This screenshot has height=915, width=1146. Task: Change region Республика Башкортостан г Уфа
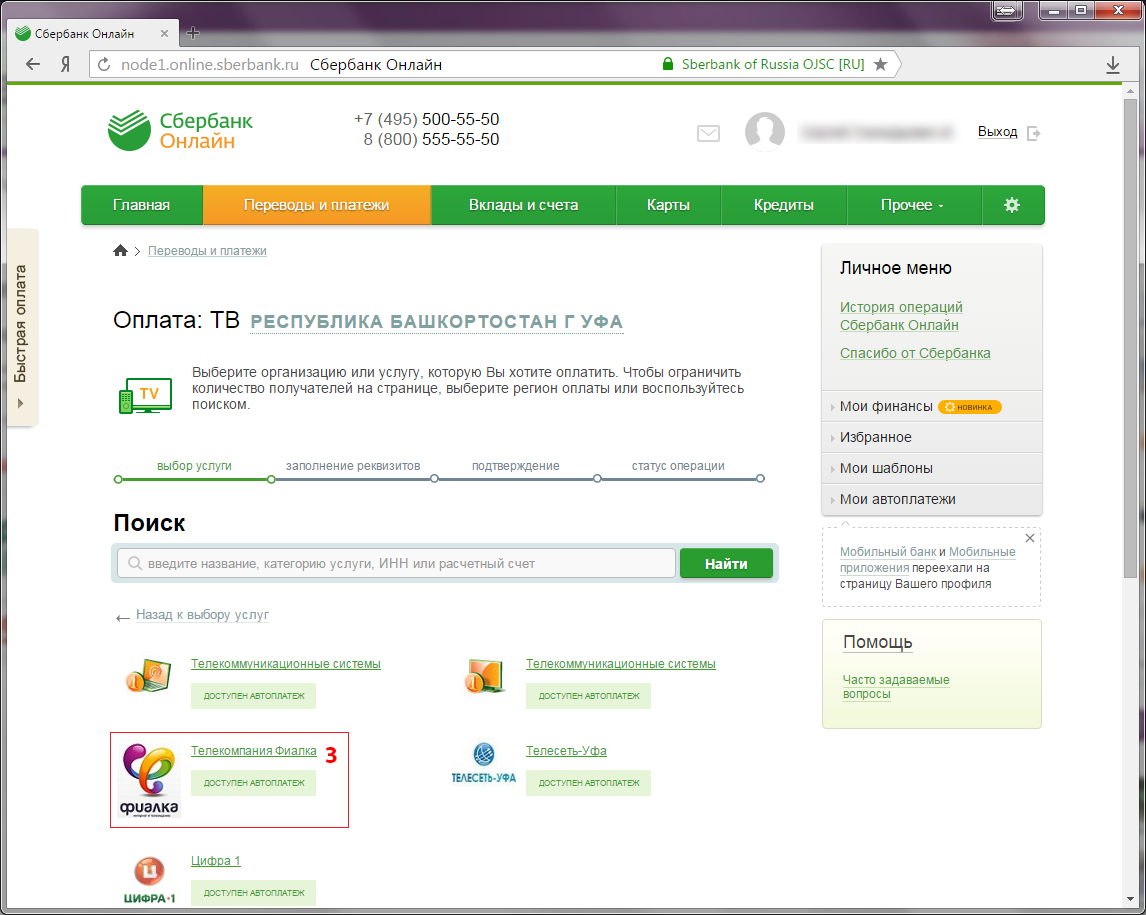coord(436,322)
